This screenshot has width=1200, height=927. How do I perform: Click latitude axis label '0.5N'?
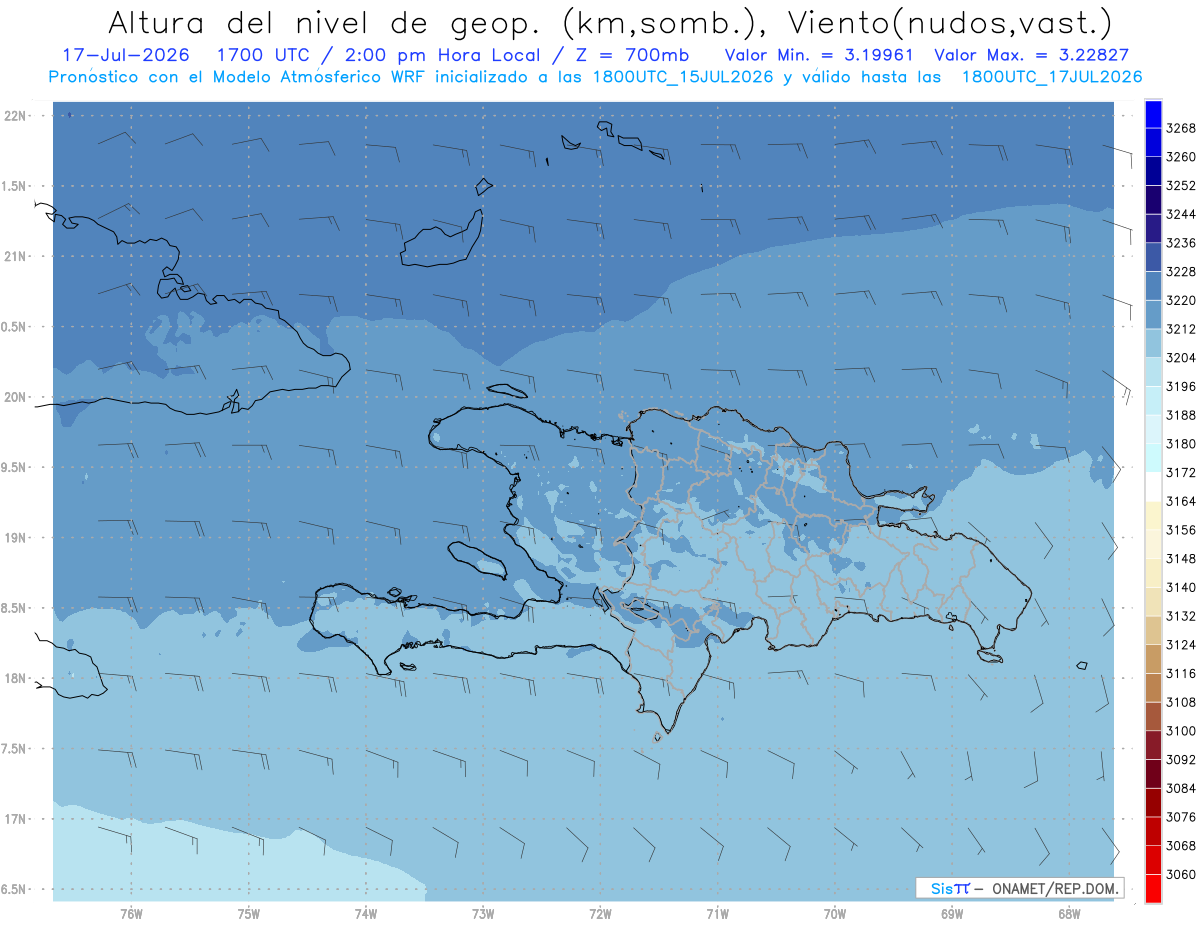point(15,327)
